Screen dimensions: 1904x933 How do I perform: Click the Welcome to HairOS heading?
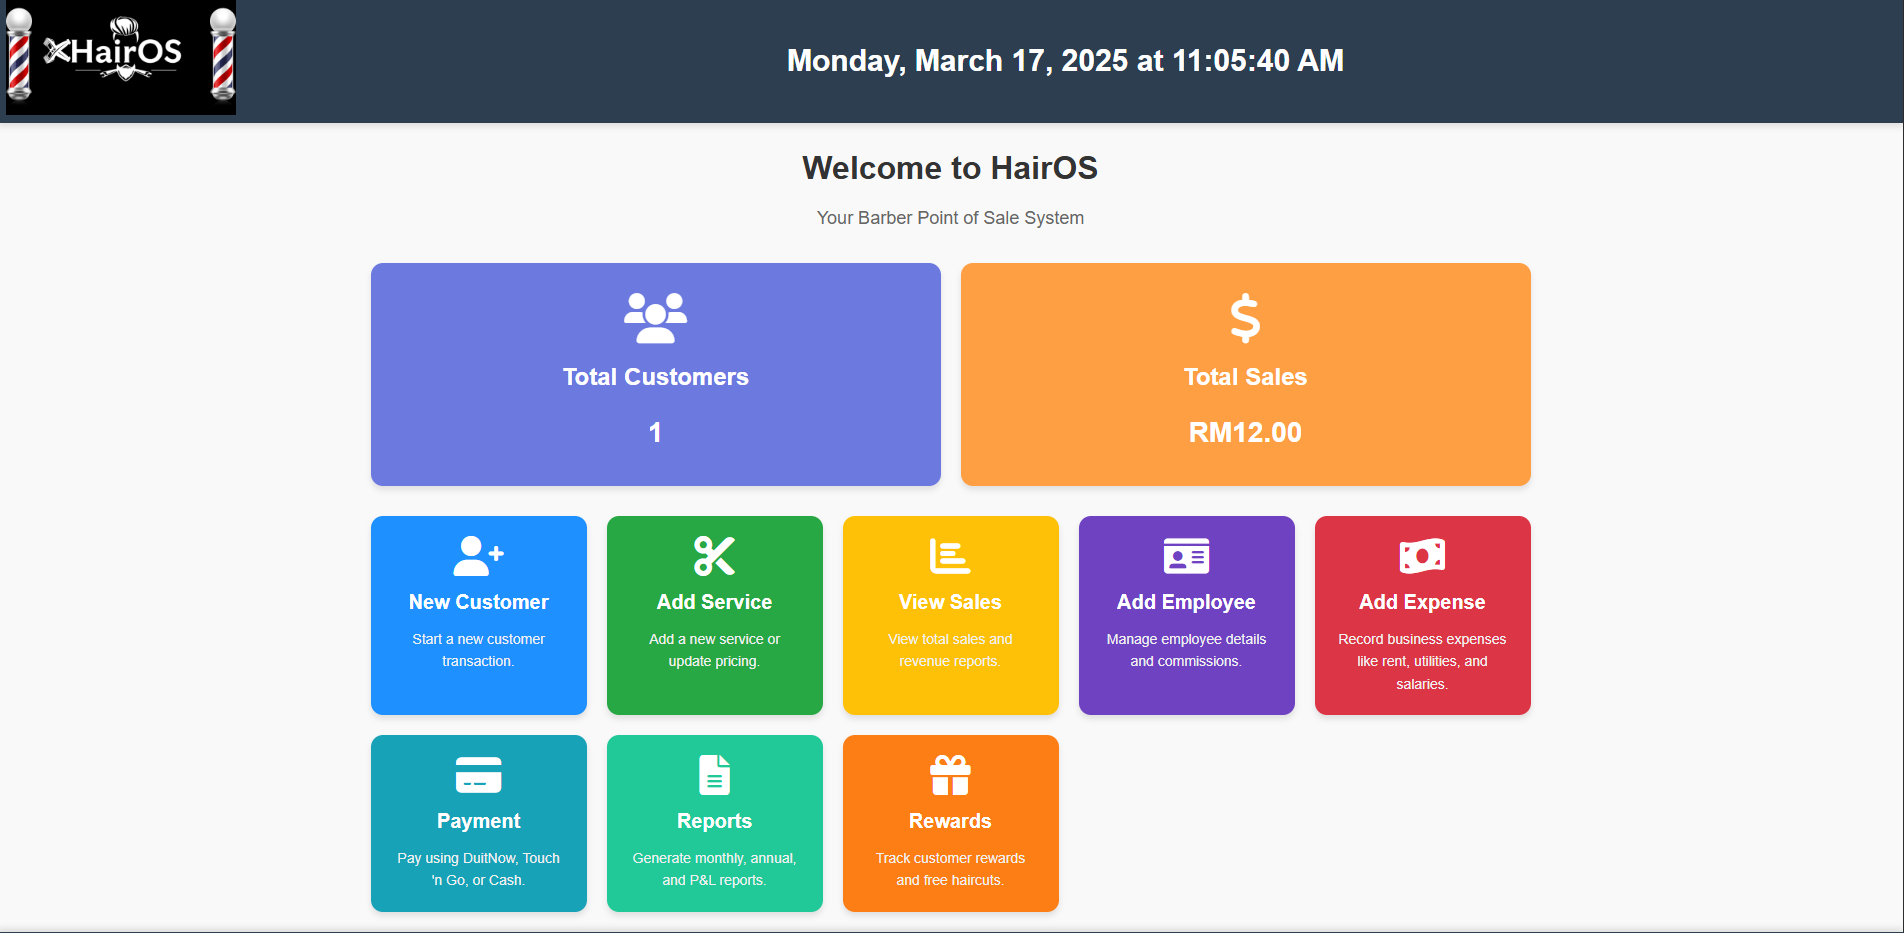point(950,168)
